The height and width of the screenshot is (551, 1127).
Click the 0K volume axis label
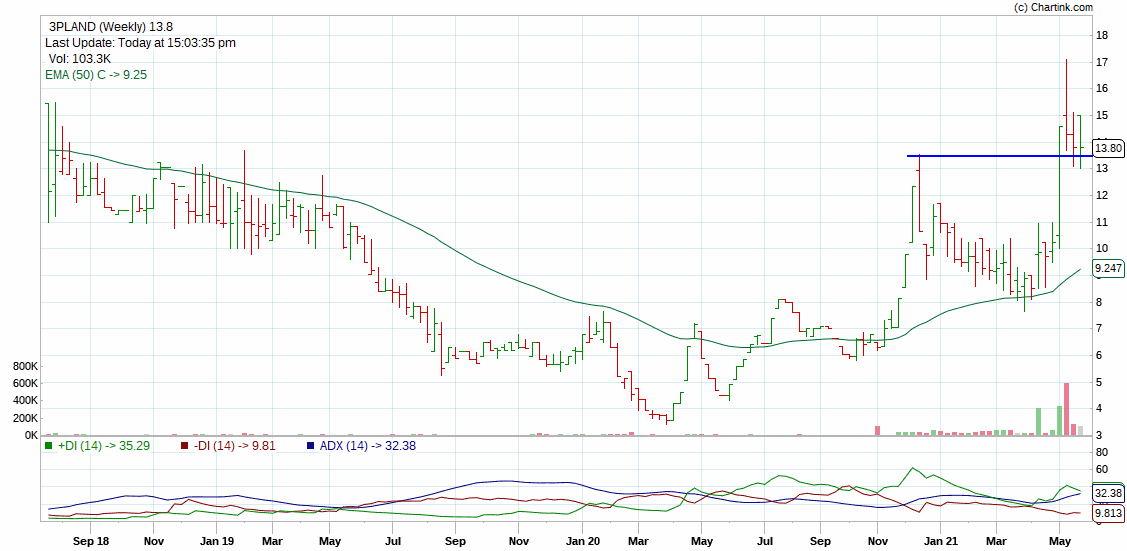[31, 435]
